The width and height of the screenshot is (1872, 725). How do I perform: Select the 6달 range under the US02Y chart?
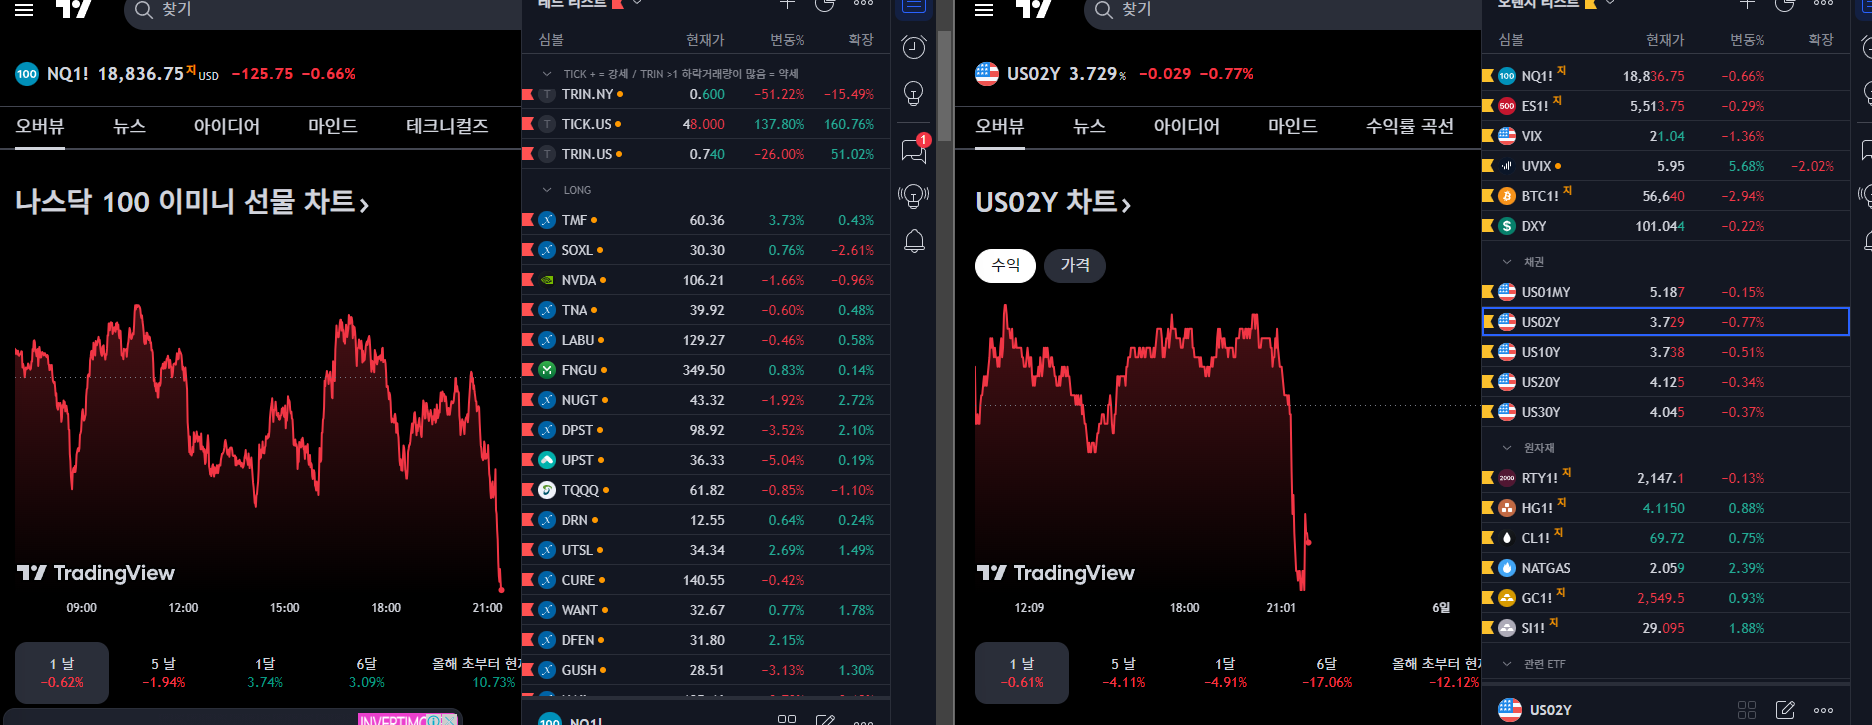pyautogui.click(x=1326, y=672)
